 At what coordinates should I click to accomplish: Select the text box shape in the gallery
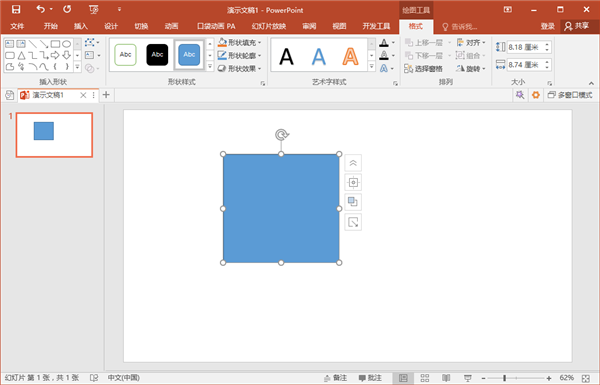click(x=10, y=44)
